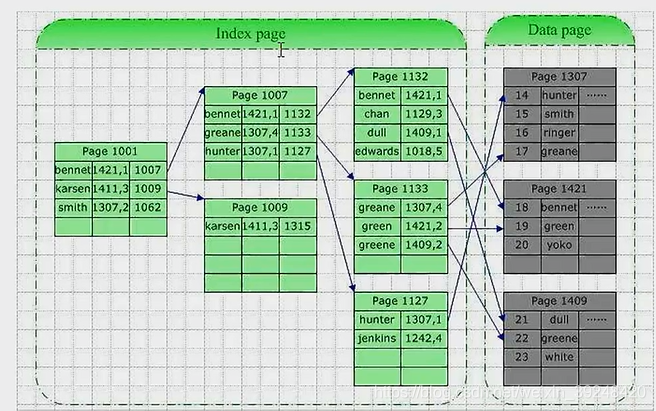Image resolution: width=656 pixels, height=411 pixels.
Task: Click the "1409,2" row locator cell
Action: [424, 245]
